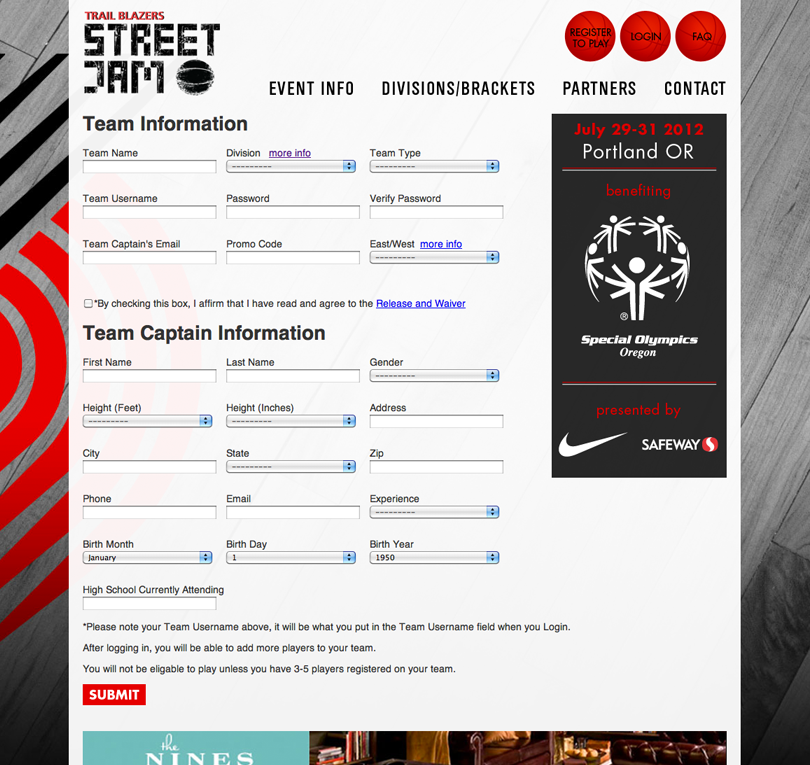810x765 pixels.
Task: Open the State dropdown
Action: pos(291,466)
